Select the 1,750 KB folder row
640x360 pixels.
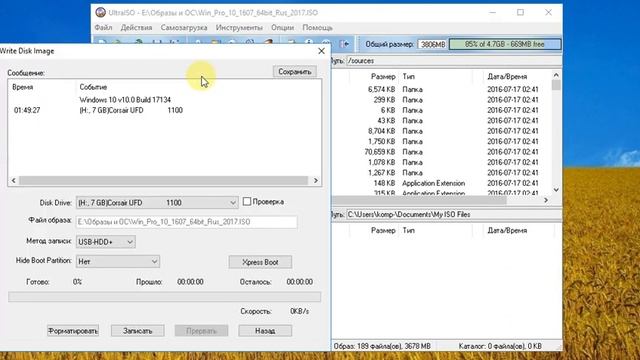tap(442, 141)
